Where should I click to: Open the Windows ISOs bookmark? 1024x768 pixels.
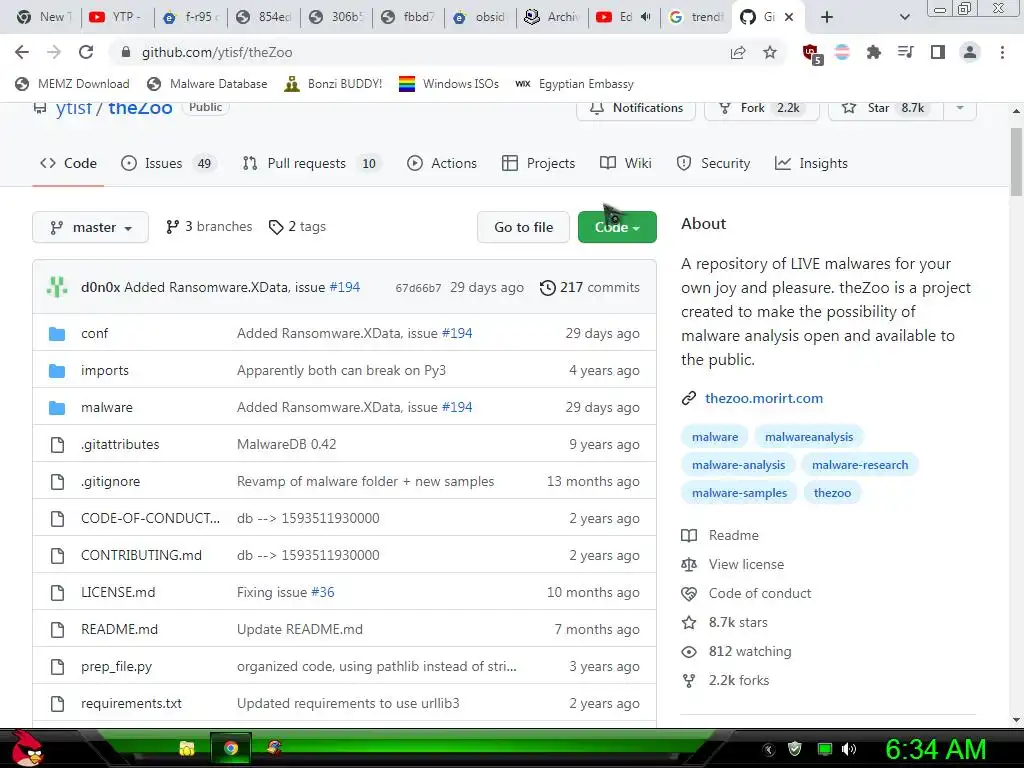click(x=449, y=84)
